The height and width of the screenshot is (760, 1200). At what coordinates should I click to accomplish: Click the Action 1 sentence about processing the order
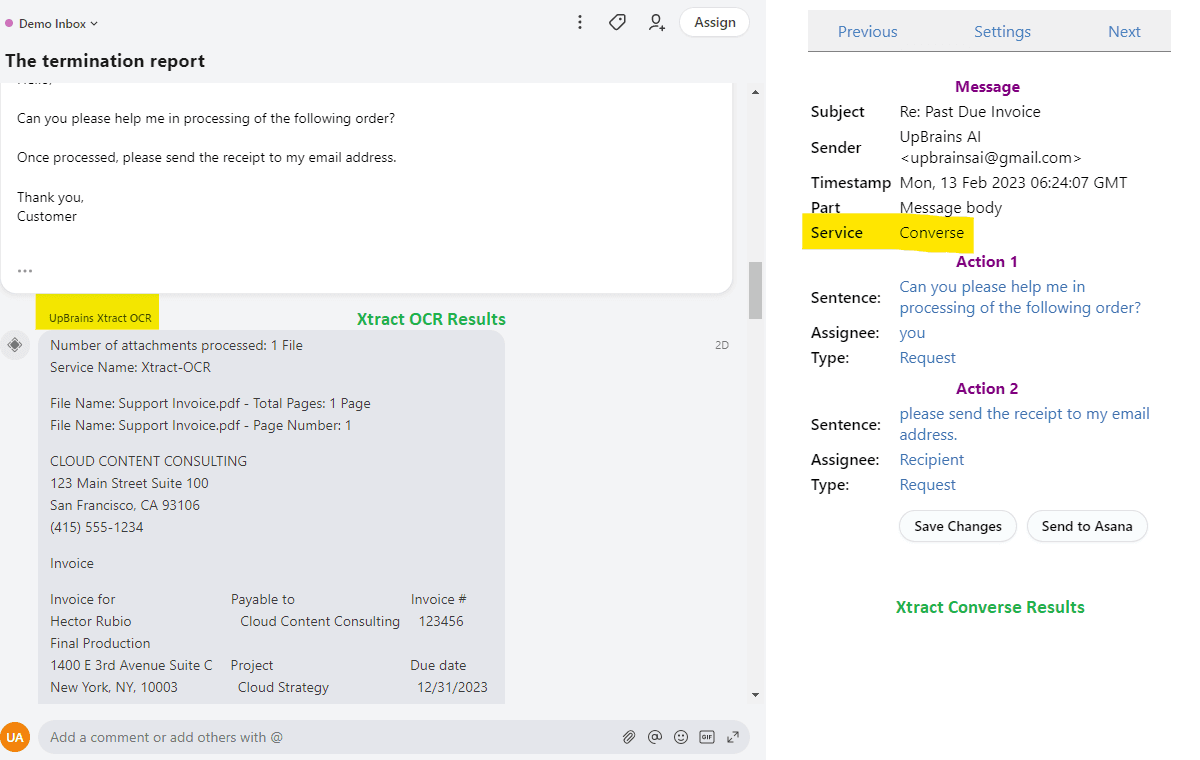[x=1020, y=297]
